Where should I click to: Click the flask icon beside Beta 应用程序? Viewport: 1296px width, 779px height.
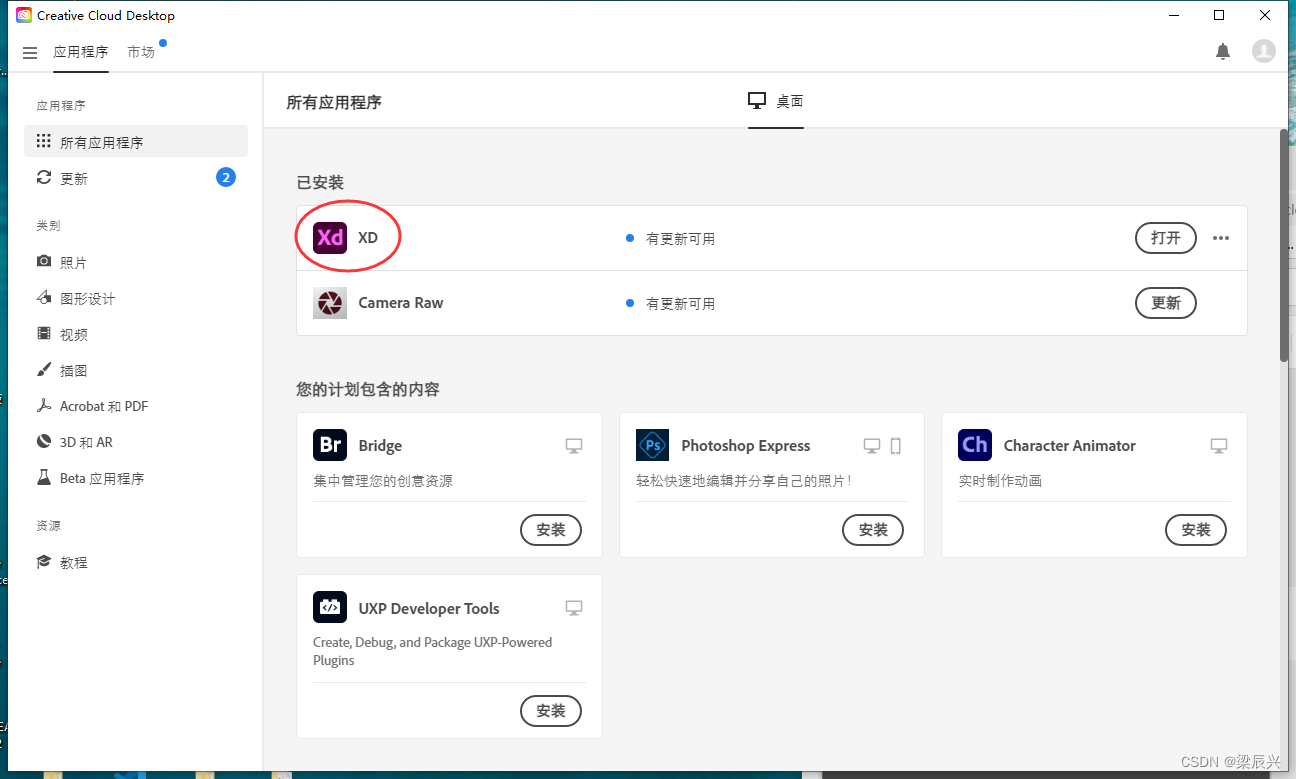coord(44,477)
